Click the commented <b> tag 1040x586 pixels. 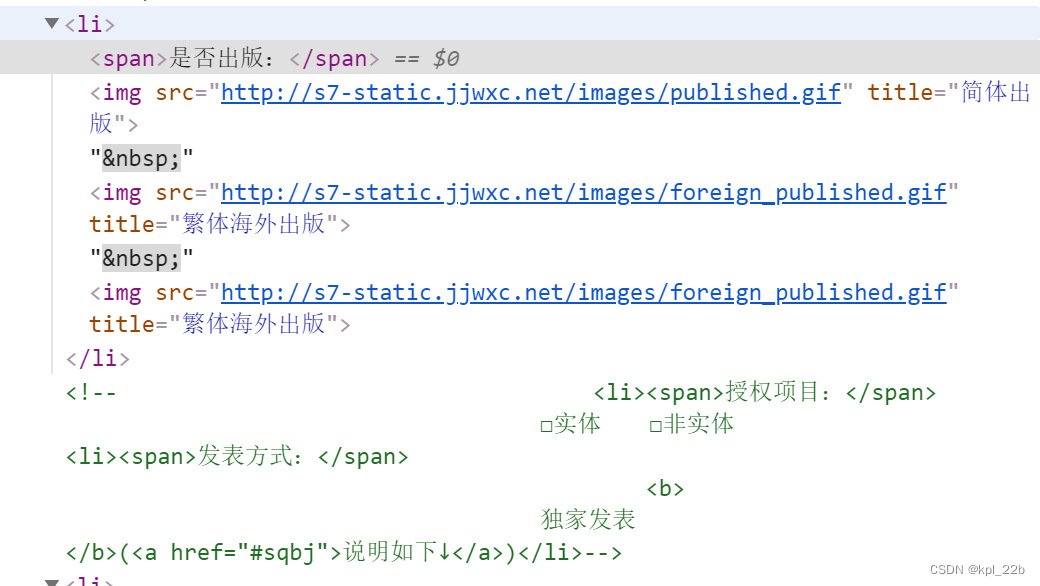point(665,489)
